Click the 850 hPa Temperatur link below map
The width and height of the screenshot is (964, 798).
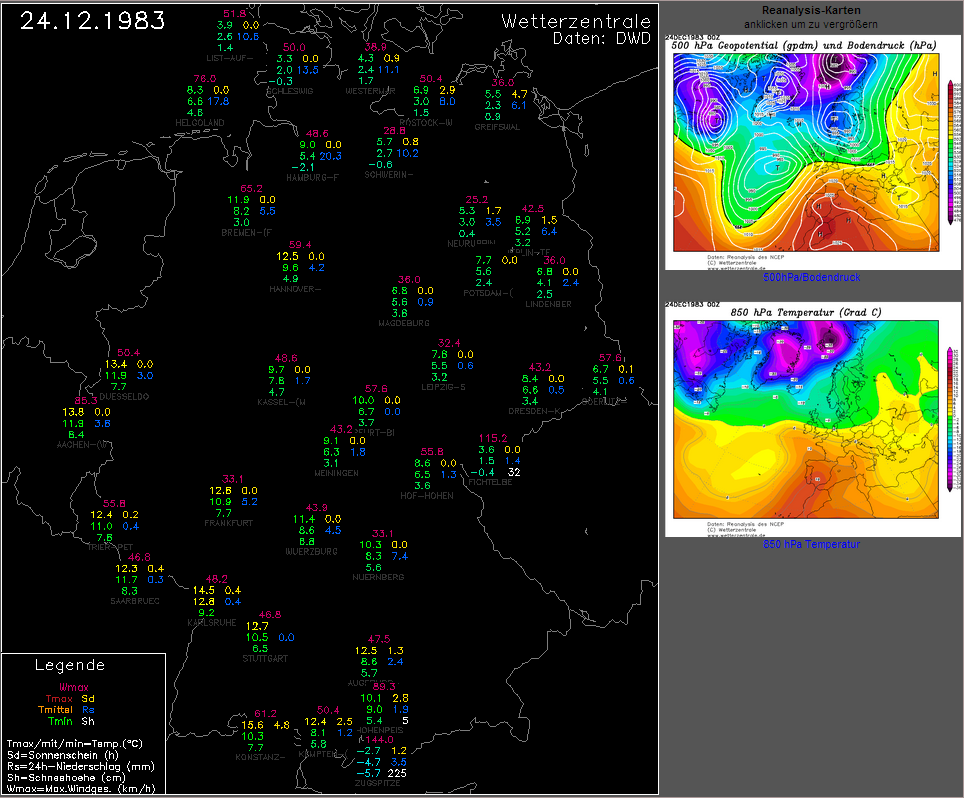[x=811, y=544]
